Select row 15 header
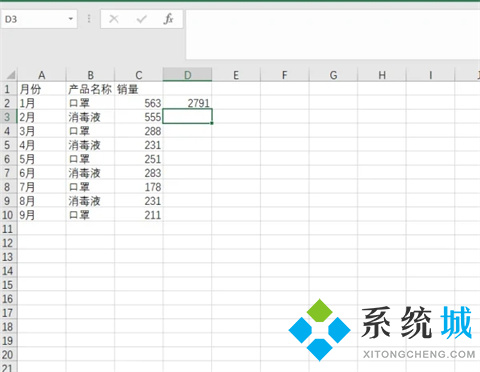The width and height of the screenshot is (480, 372). (8, 285)
